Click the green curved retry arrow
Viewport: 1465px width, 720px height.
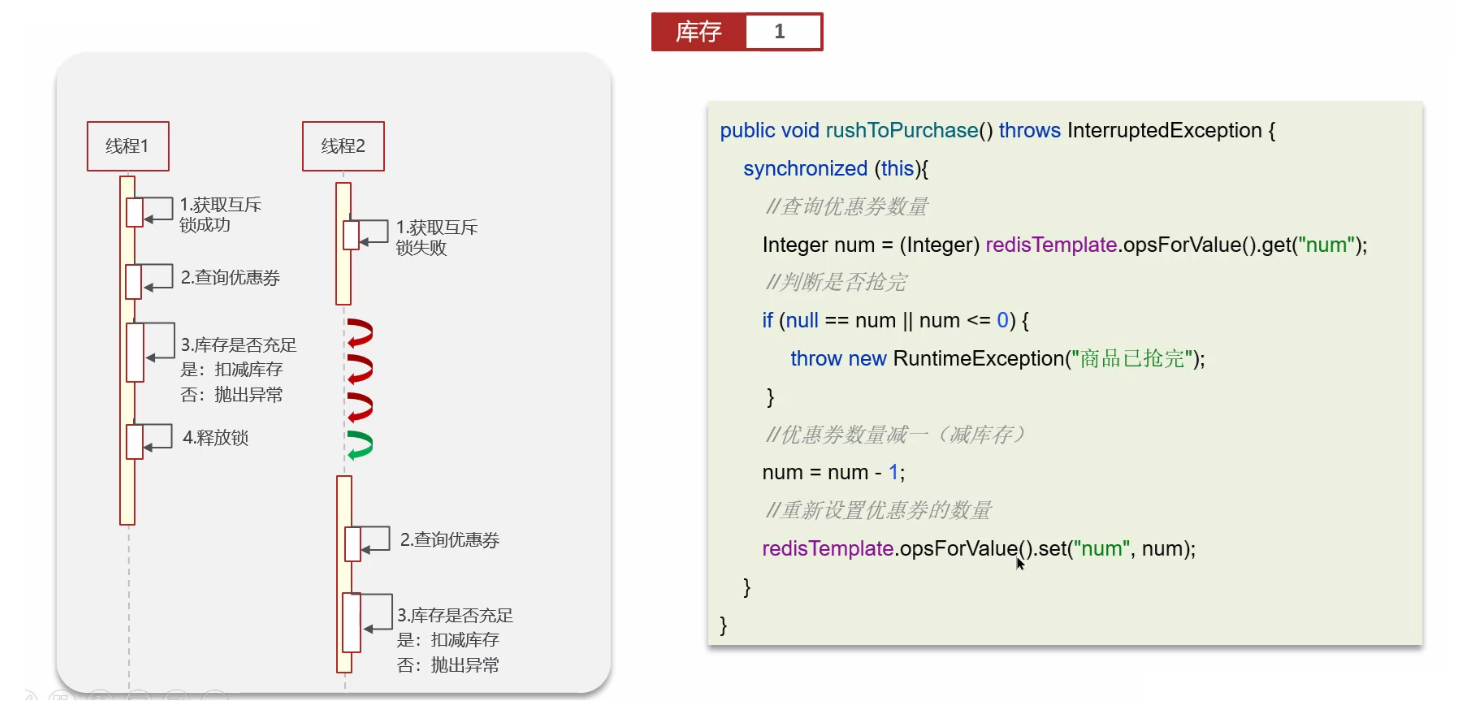[360, 446]
